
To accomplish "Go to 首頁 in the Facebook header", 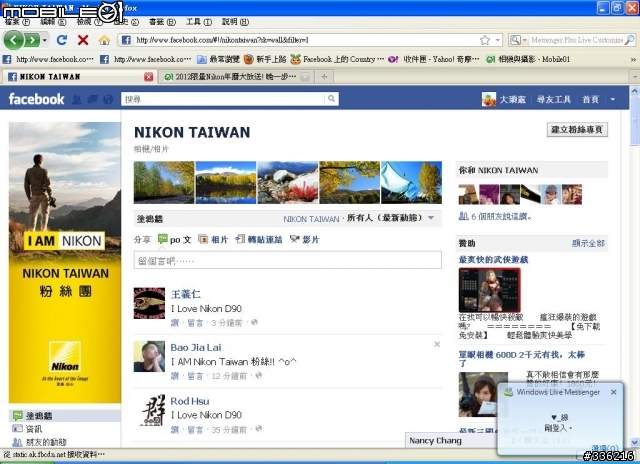I will pyautogui.click(x=590, y=99).
